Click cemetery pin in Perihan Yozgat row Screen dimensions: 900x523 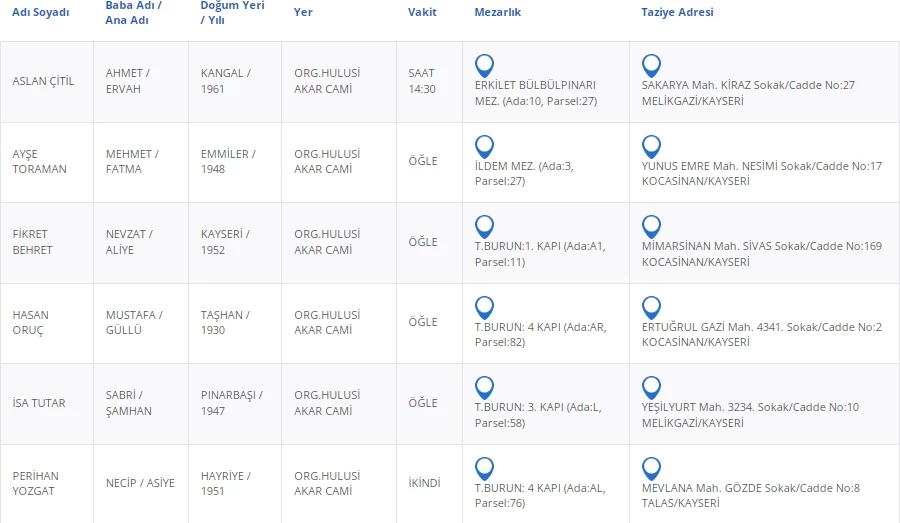point(484,468)
